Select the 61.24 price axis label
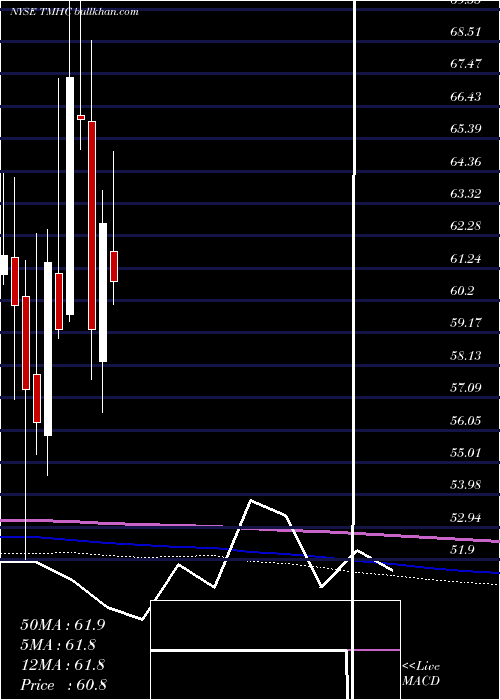The height and width of the screenshot is (700, 500). (x=466, y=258)
